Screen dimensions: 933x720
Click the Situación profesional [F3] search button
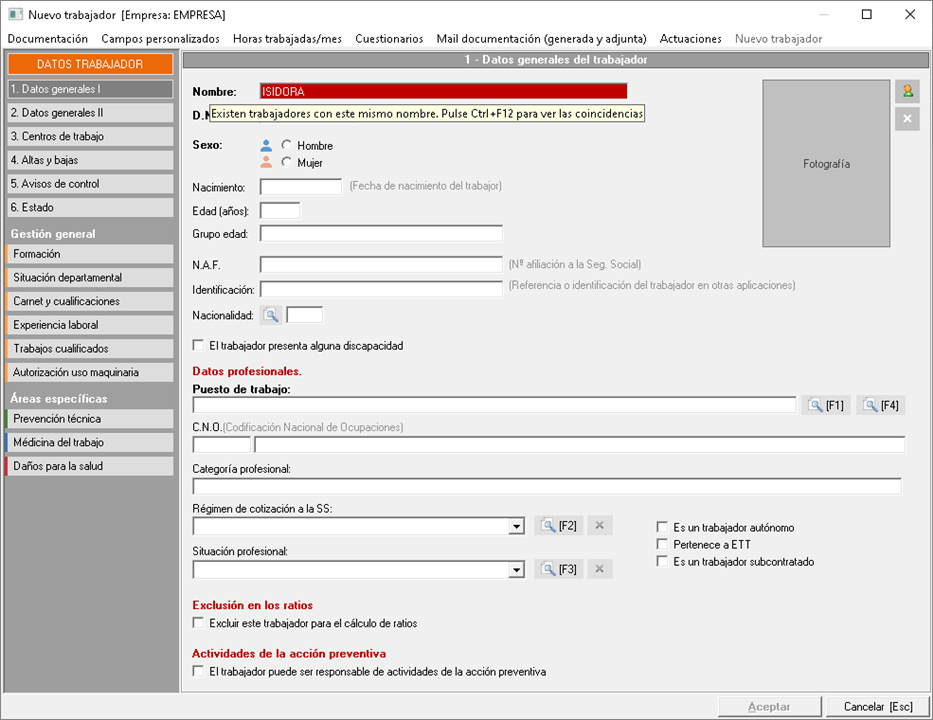[559, 569]
